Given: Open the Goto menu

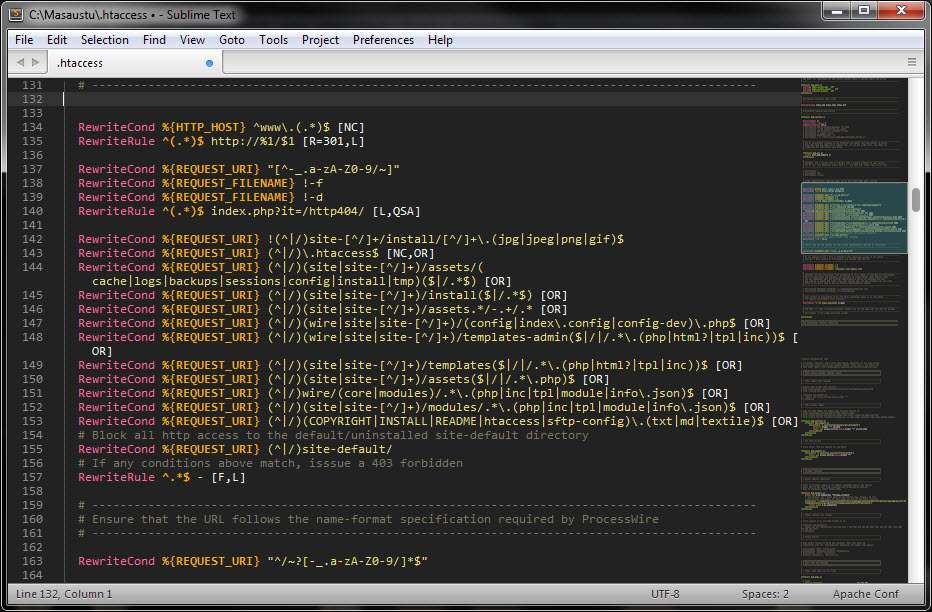Looking at the screenshot, I should (x=232, y=40).
